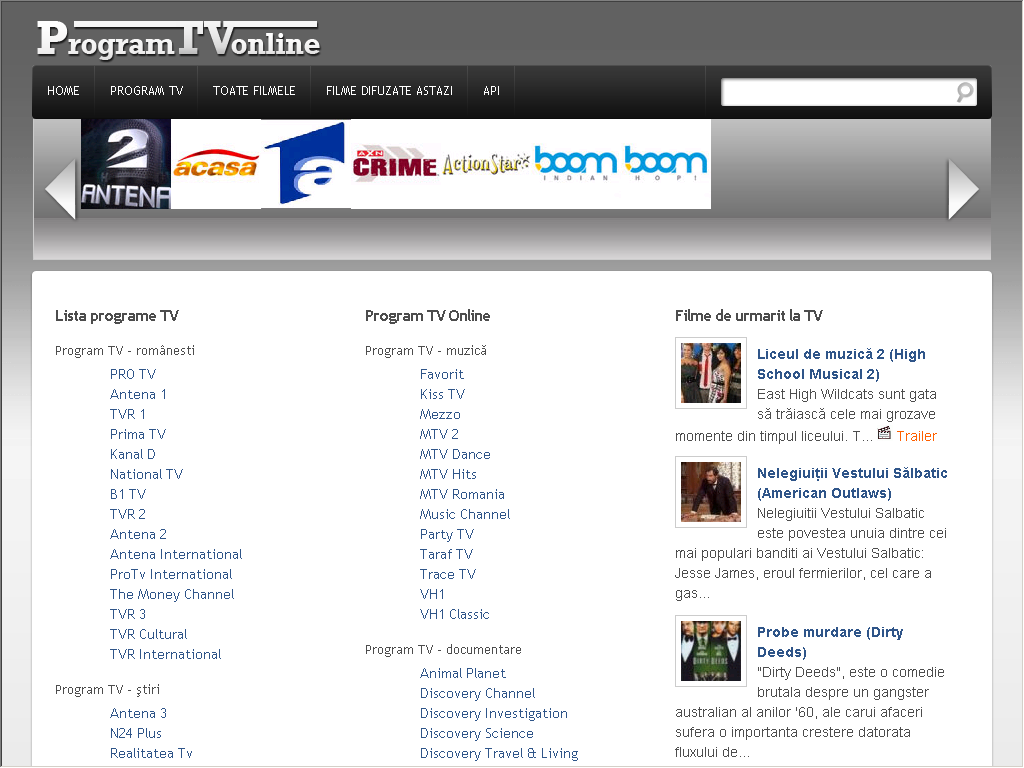Open VH1 Classic link
This screenshot has width=1024, height=768.
click(455, 615)
